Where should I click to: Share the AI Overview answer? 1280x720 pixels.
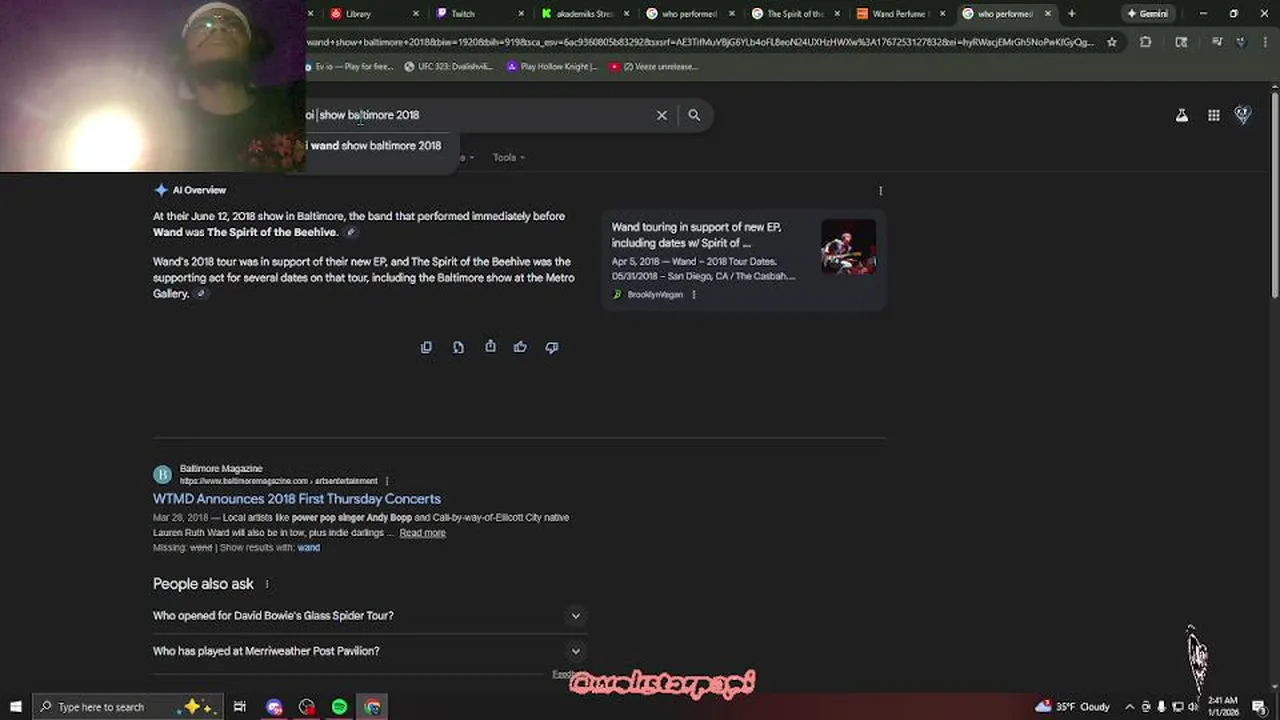[x=490, y=347]
